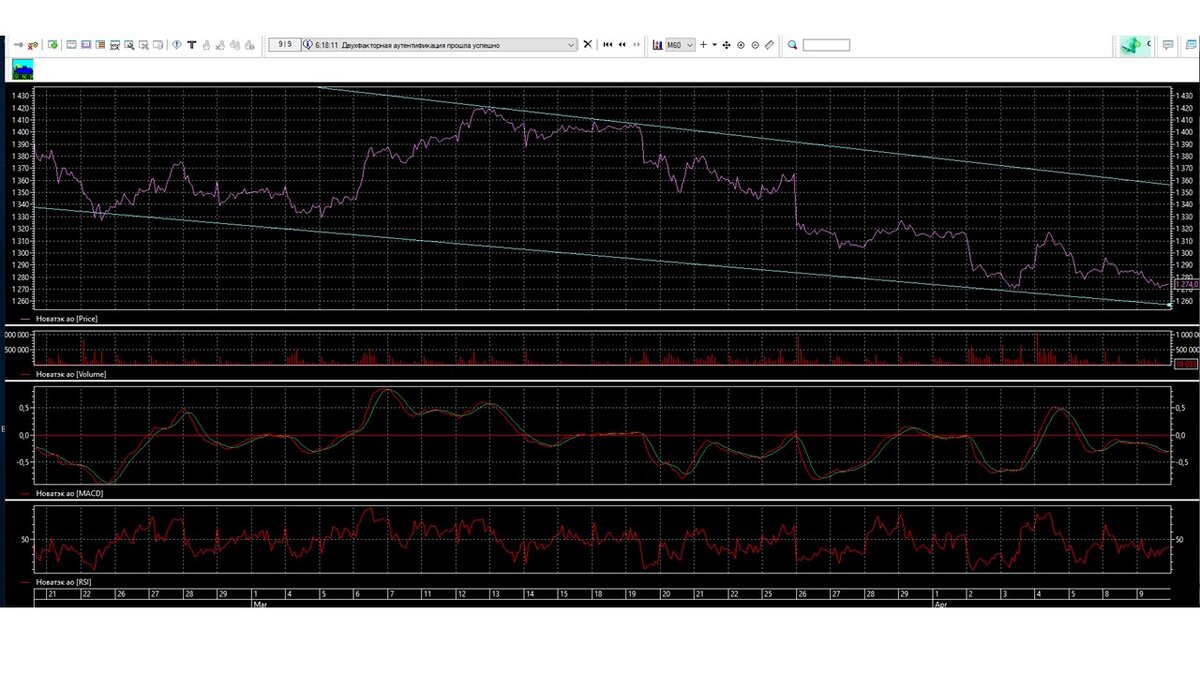
Task: Click the chart type candlestick icon
Action: tap(657, 45)
